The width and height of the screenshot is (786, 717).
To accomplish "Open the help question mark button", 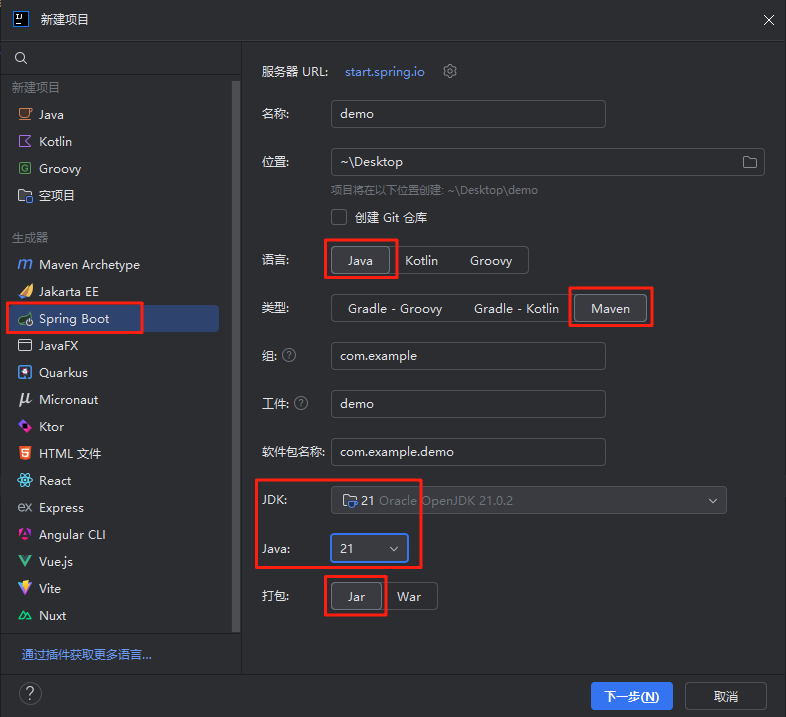I will coord(30,694).
